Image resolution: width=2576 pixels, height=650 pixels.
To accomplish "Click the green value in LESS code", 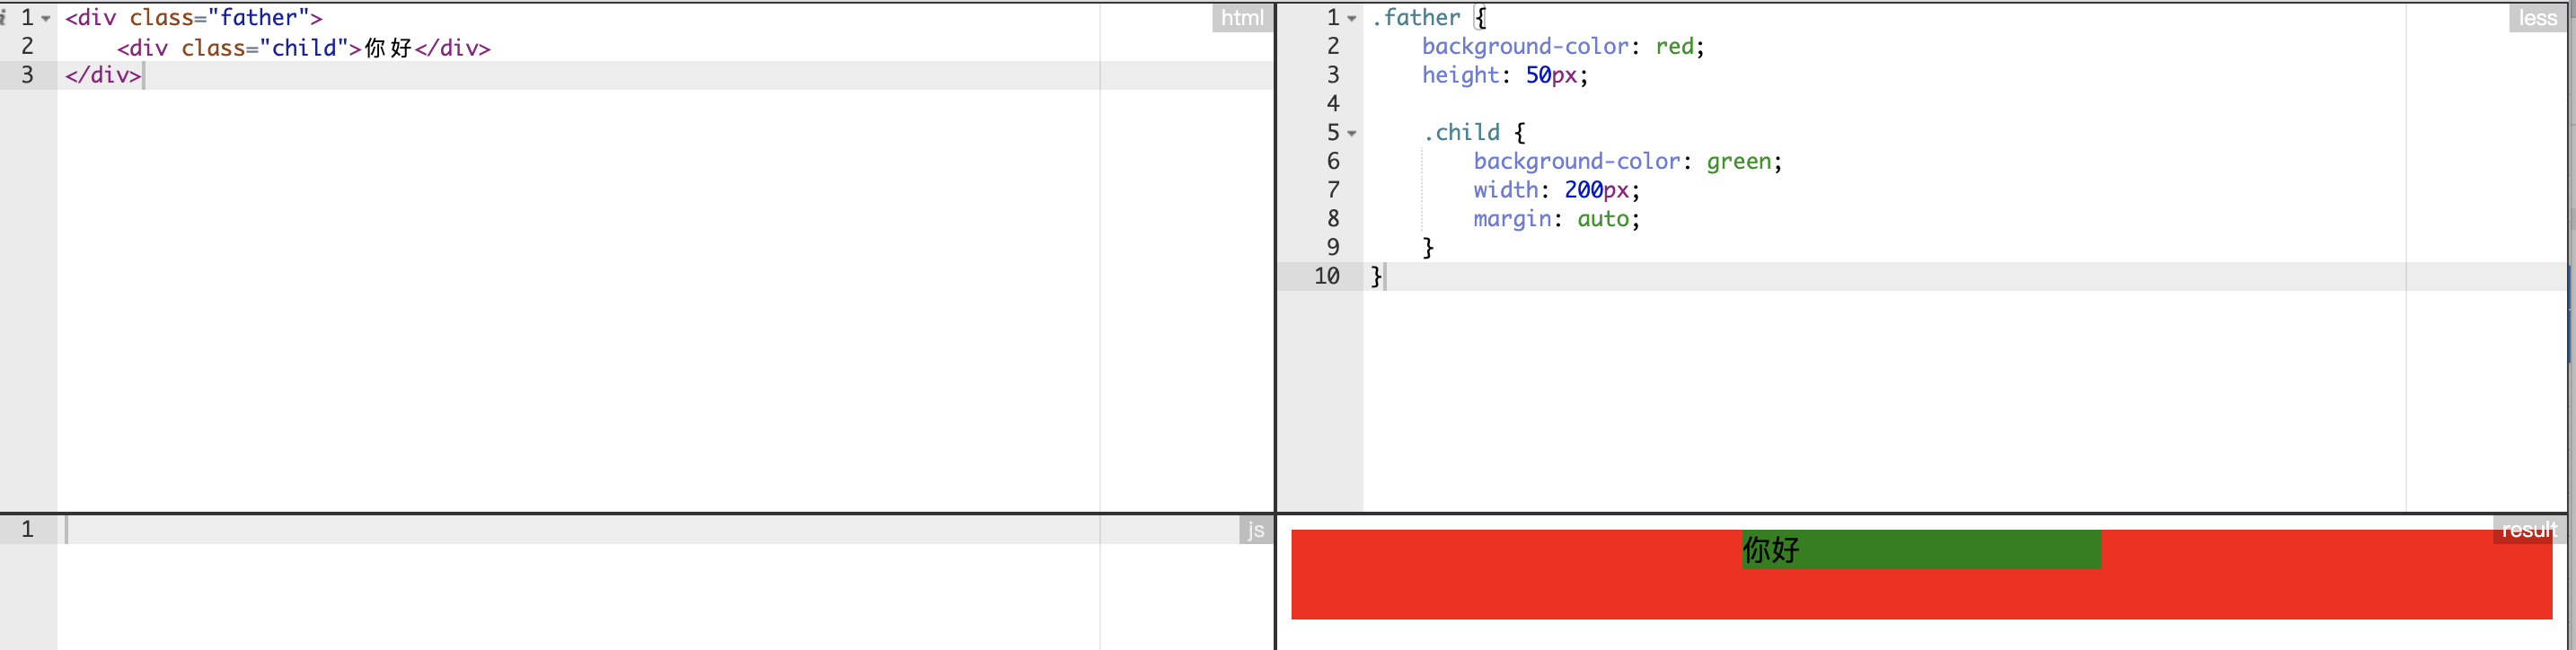I will pos(1738,162).
